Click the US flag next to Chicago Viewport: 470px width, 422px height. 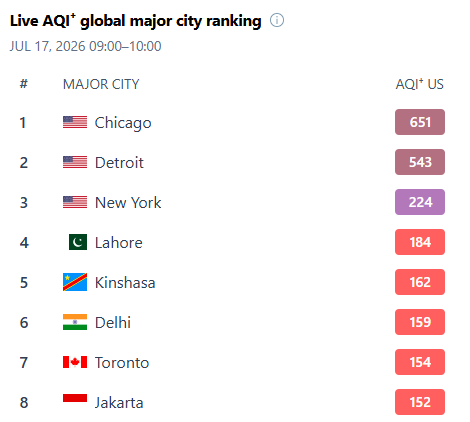(x=75, y=122)
